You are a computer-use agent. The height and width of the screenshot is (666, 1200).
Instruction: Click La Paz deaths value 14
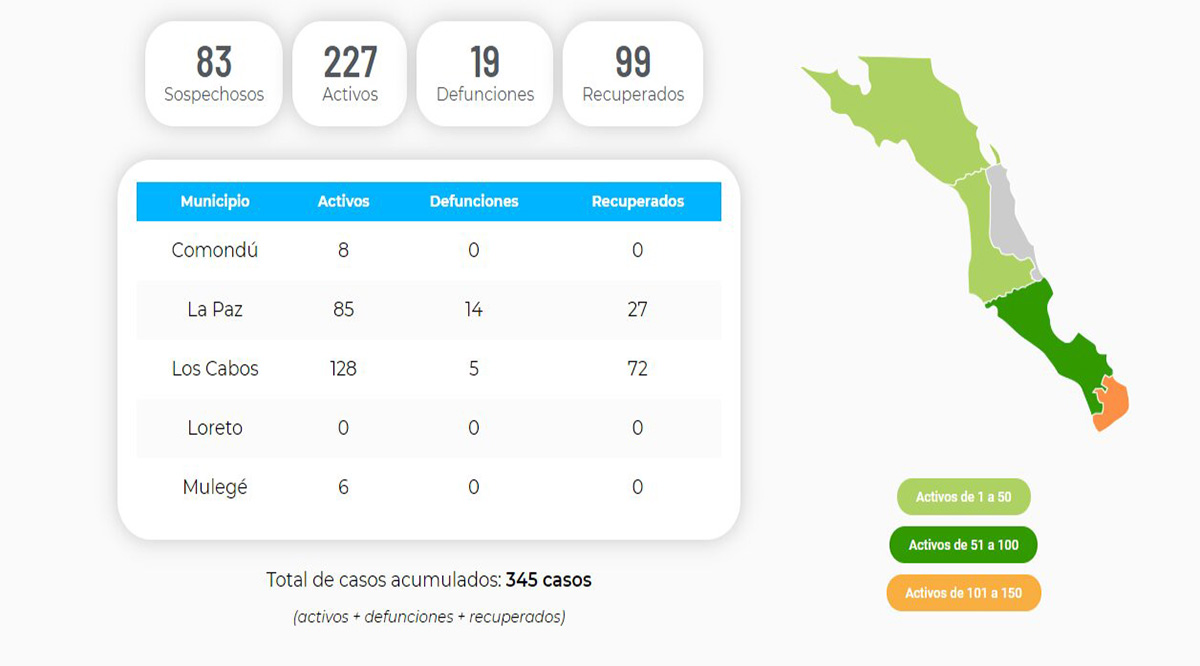pyautogui.click(x=474, y=309)
